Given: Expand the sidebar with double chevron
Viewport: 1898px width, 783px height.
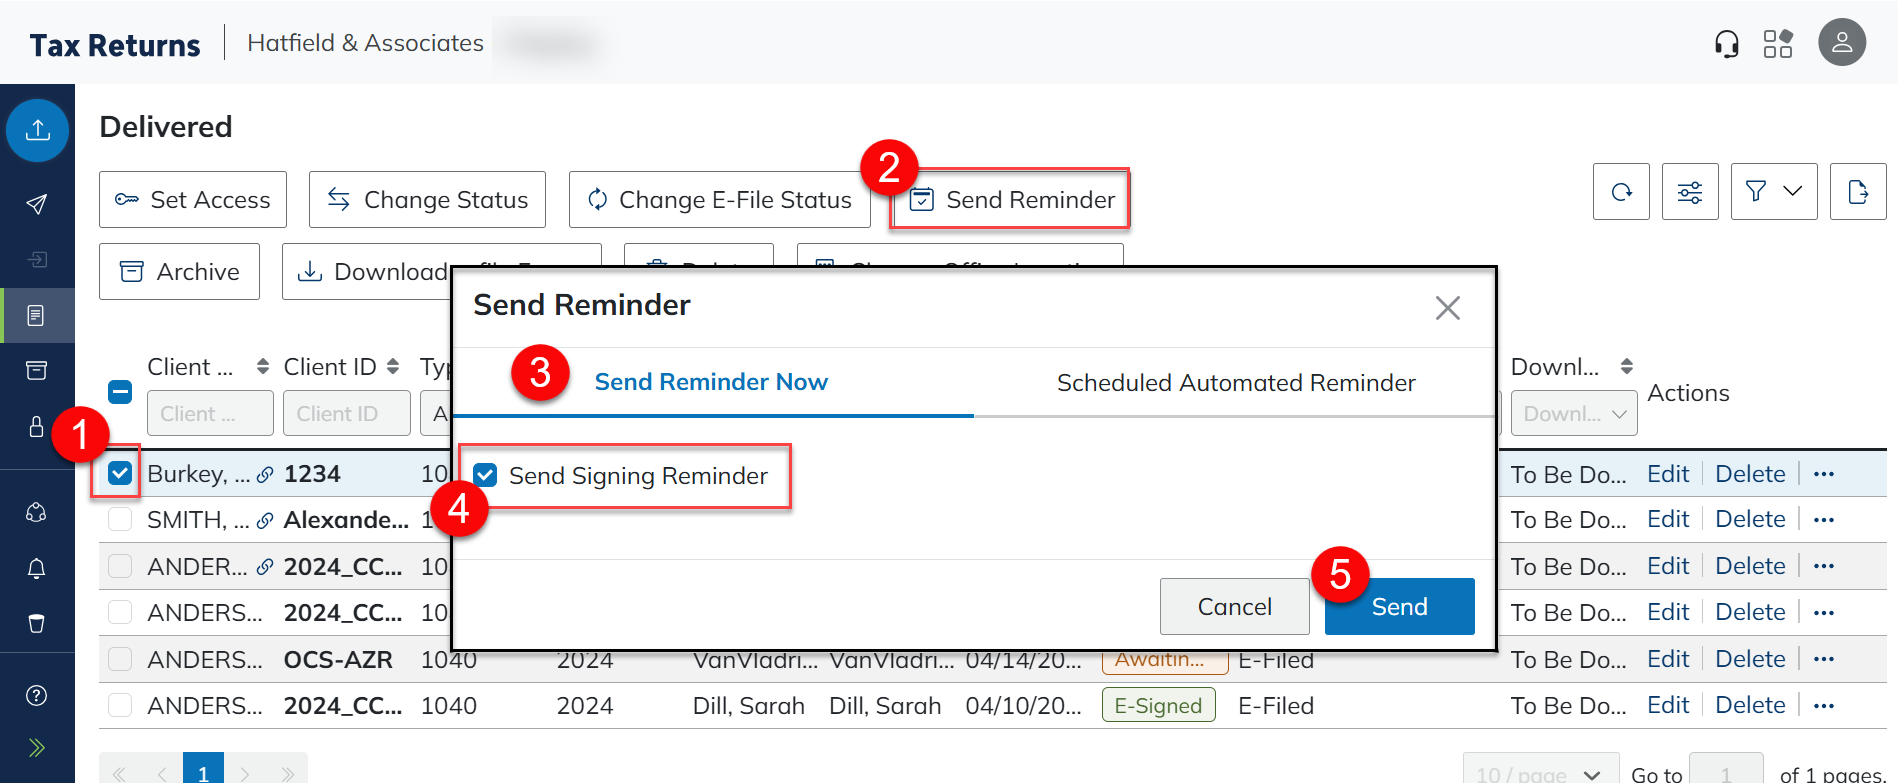Looking at the screenshot, I should 37,748.
